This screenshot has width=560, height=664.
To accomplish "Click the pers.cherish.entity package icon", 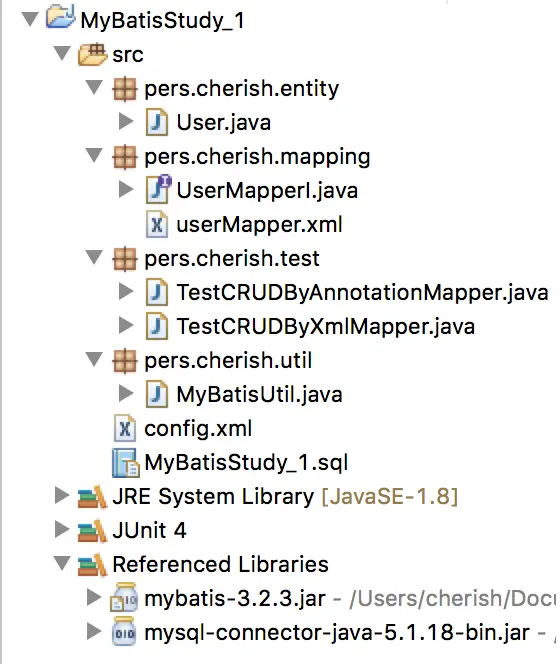I will pos(125,89).
